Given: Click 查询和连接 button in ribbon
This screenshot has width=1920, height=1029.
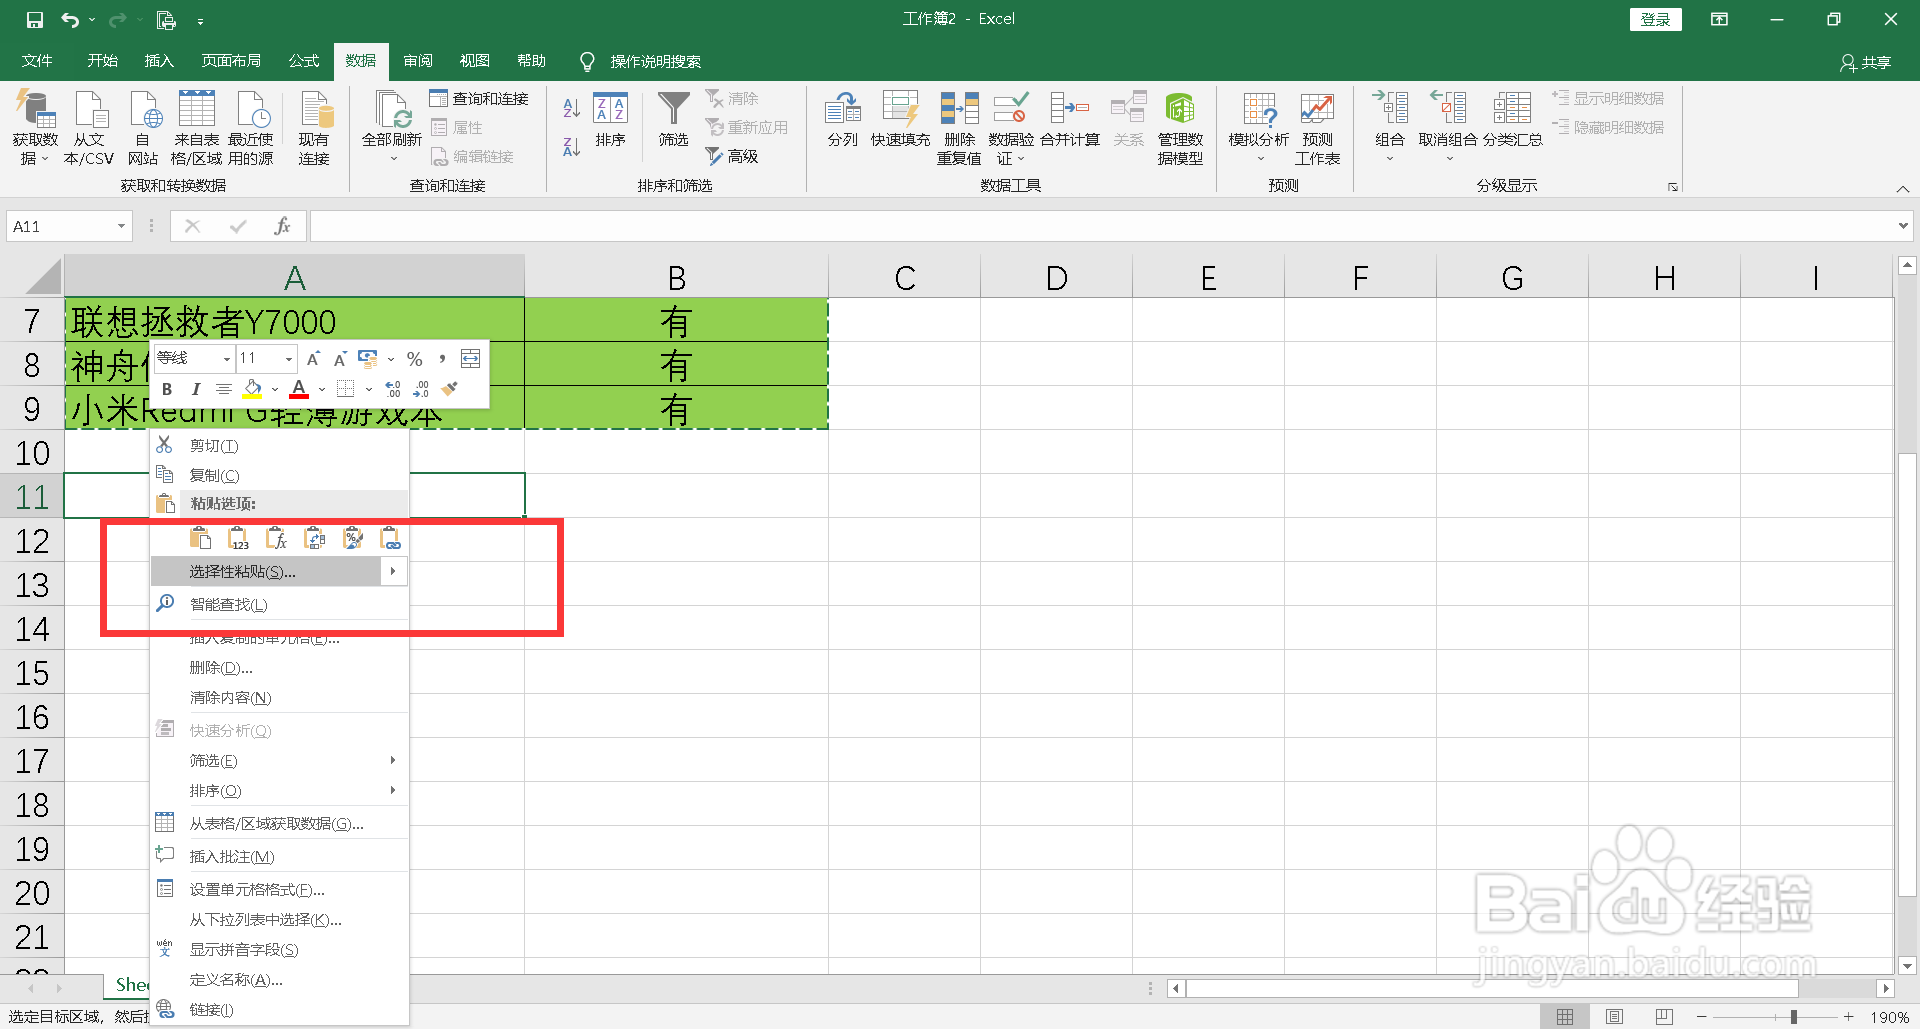Looking at the screenshot, I should (x=479, y=98).
